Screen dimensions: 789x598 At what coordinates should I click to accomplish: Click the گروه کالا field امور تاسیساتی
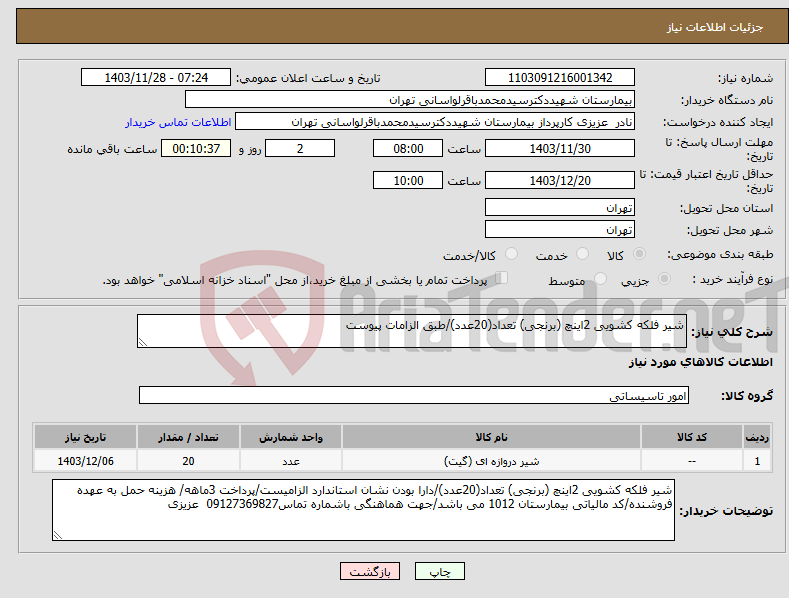coord(414,396)
